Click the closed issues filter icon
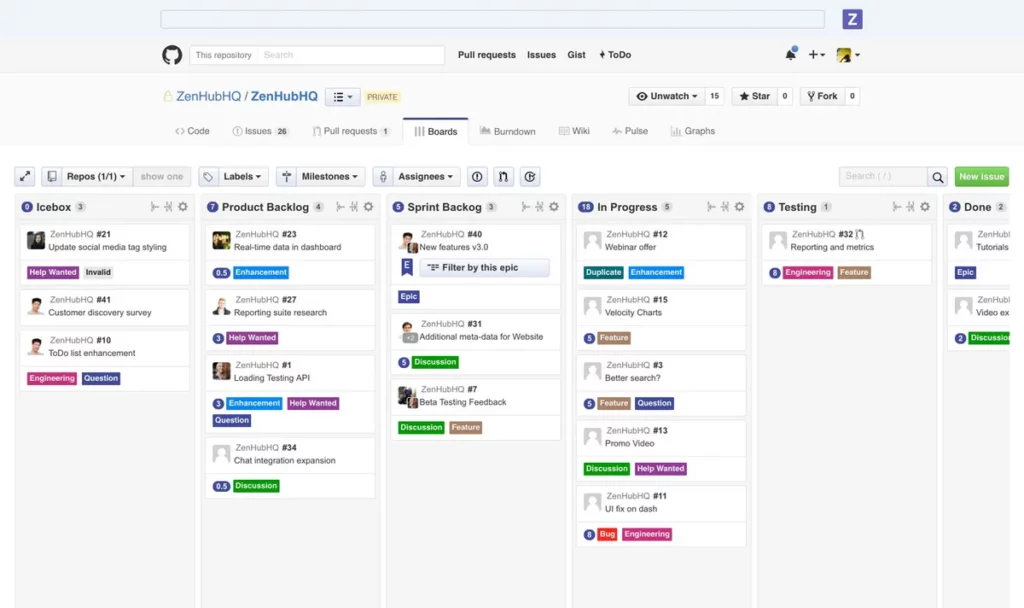 [530, 176]
